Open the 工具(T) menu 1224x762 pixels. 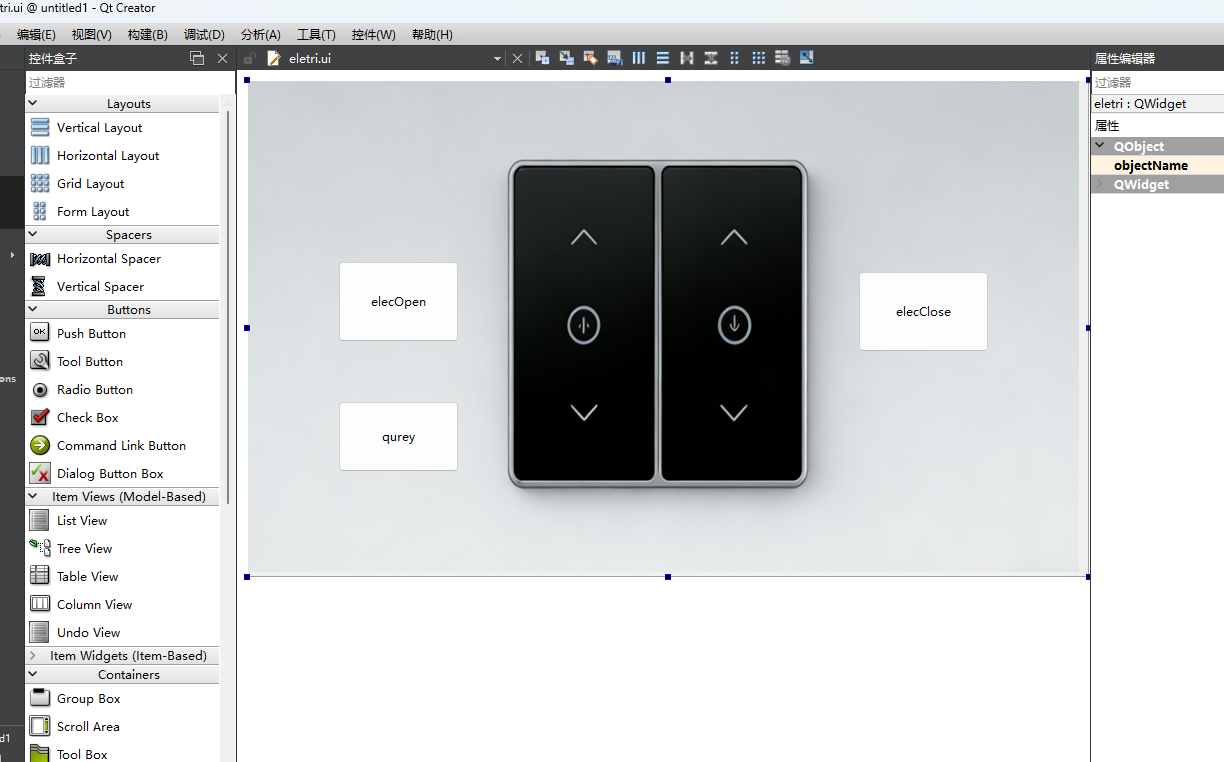click(317, 35)
